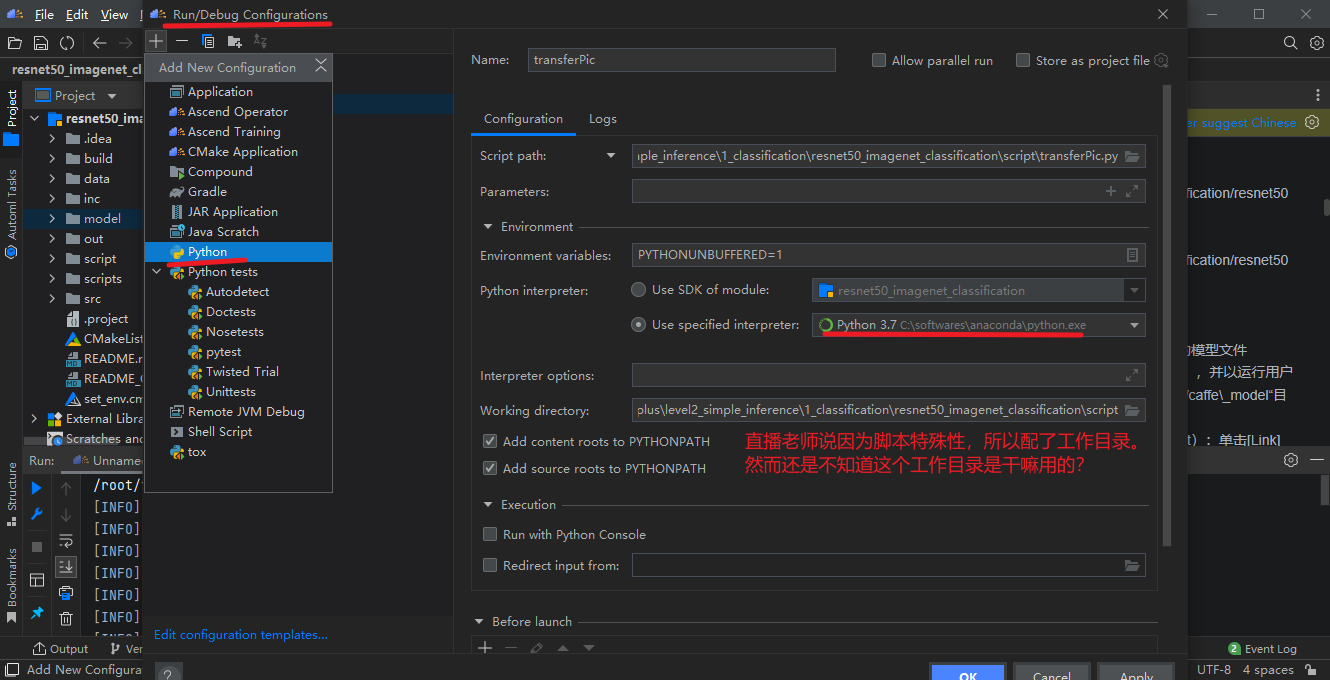Viewport: 1330px width, 680px height.
Task: Click Edit configuration templates link
Action: [x=241, y=634]
